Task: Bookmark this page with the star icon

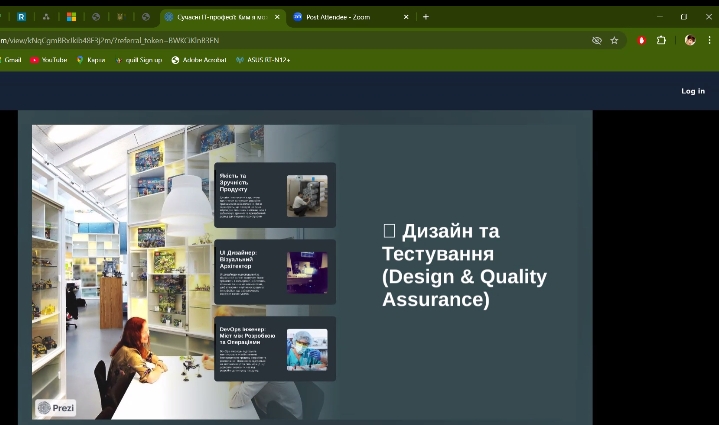Action: click(x=614, y=41)
